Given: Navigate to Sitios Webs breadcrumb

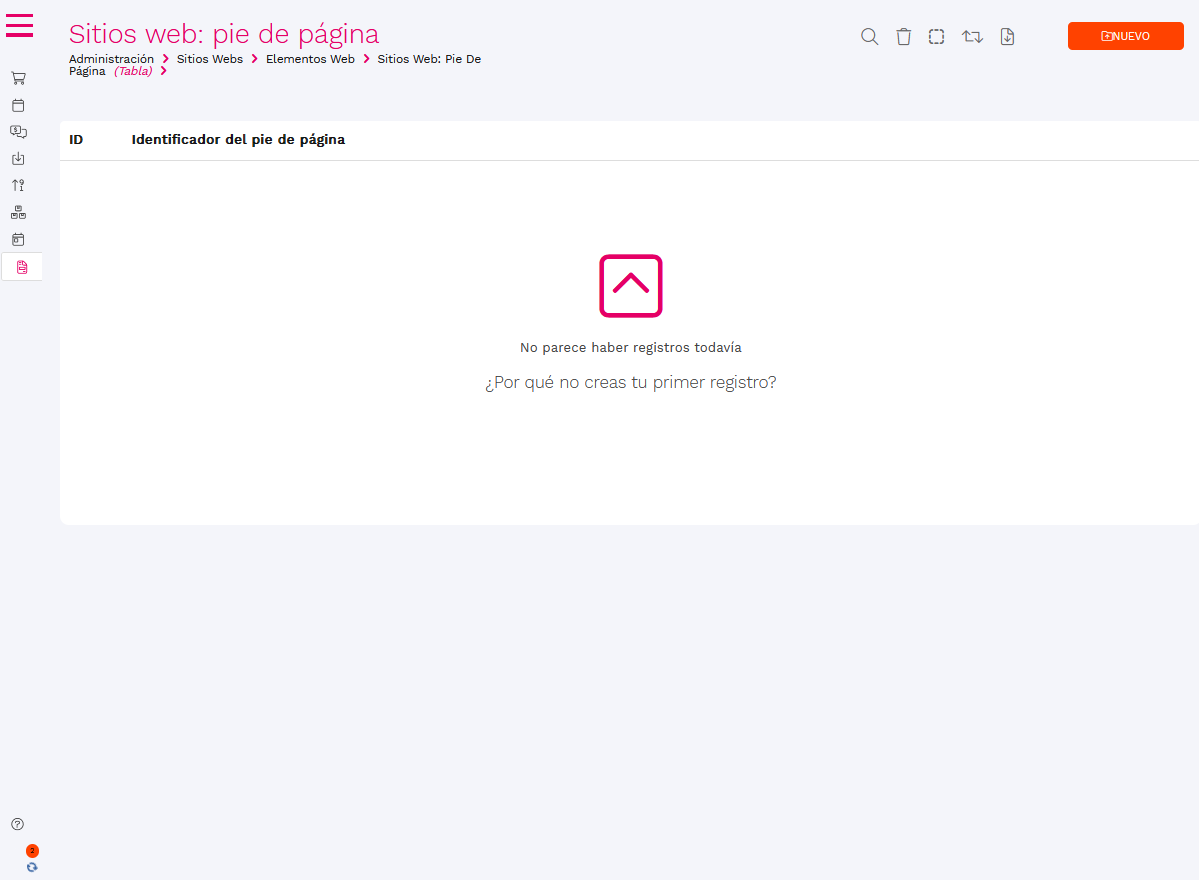Looking at the screenshot, I should click(210, 59).
